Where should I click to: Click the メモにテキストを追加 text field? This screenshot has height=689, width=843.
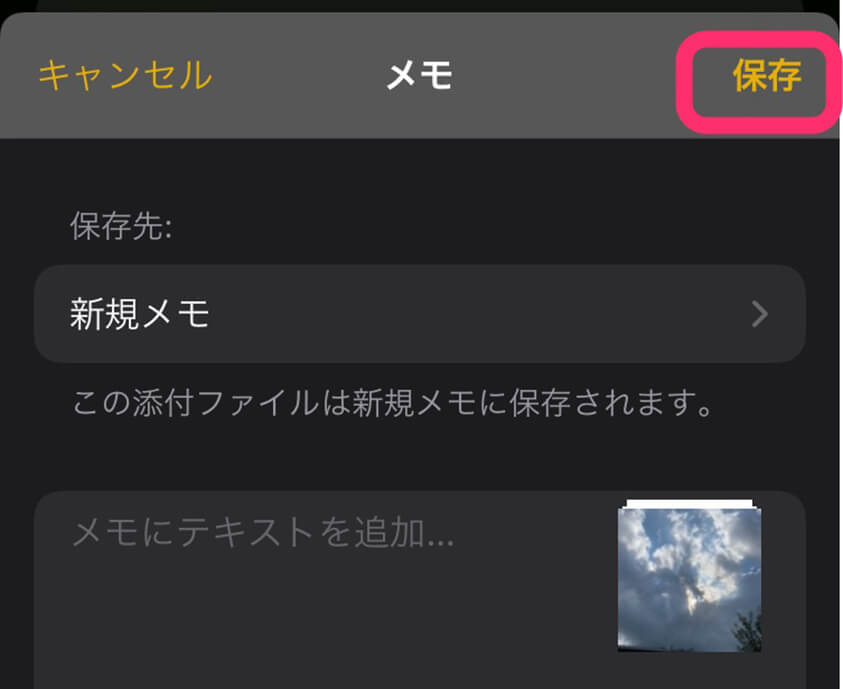point(420,590)
